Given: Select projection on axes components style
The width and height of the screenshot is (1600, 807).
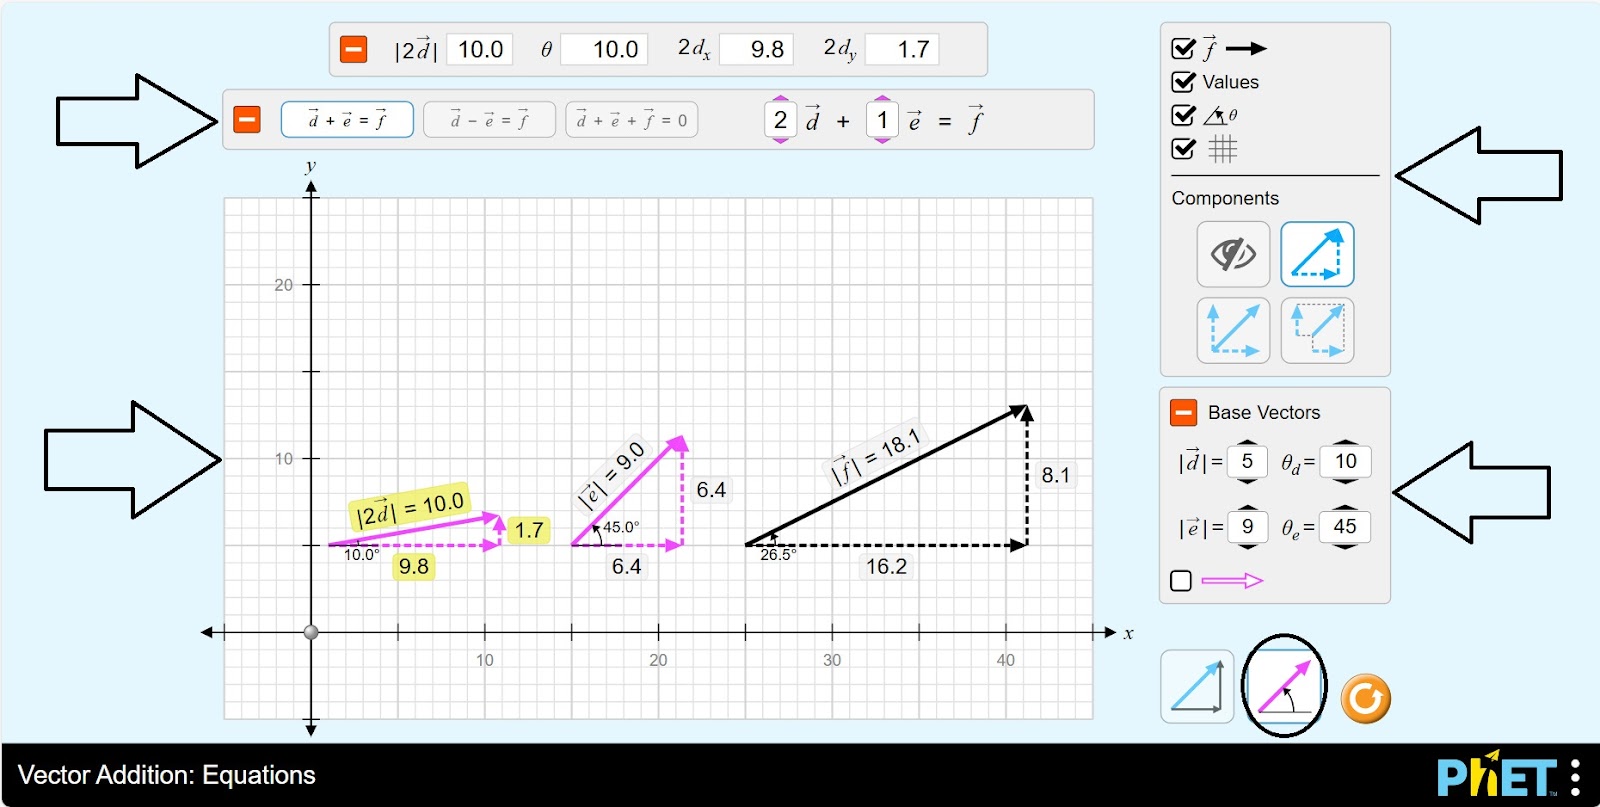Looking at the screenshot, I should [x=1317, y=330].
